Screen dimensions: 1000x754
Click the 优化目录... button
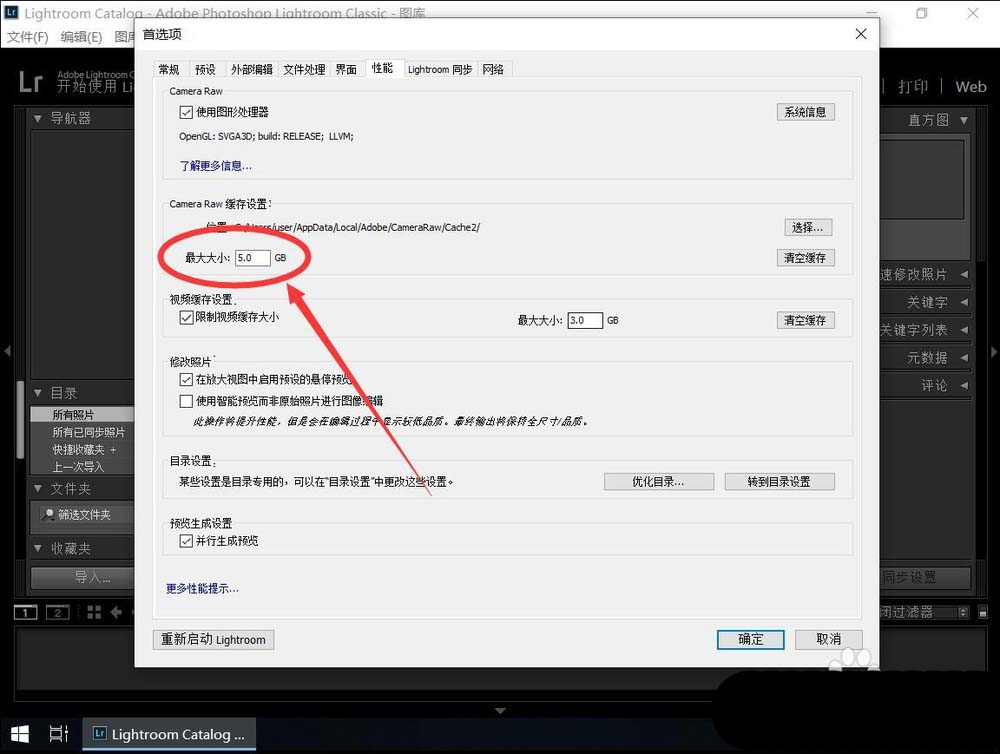tap(659, 482)
